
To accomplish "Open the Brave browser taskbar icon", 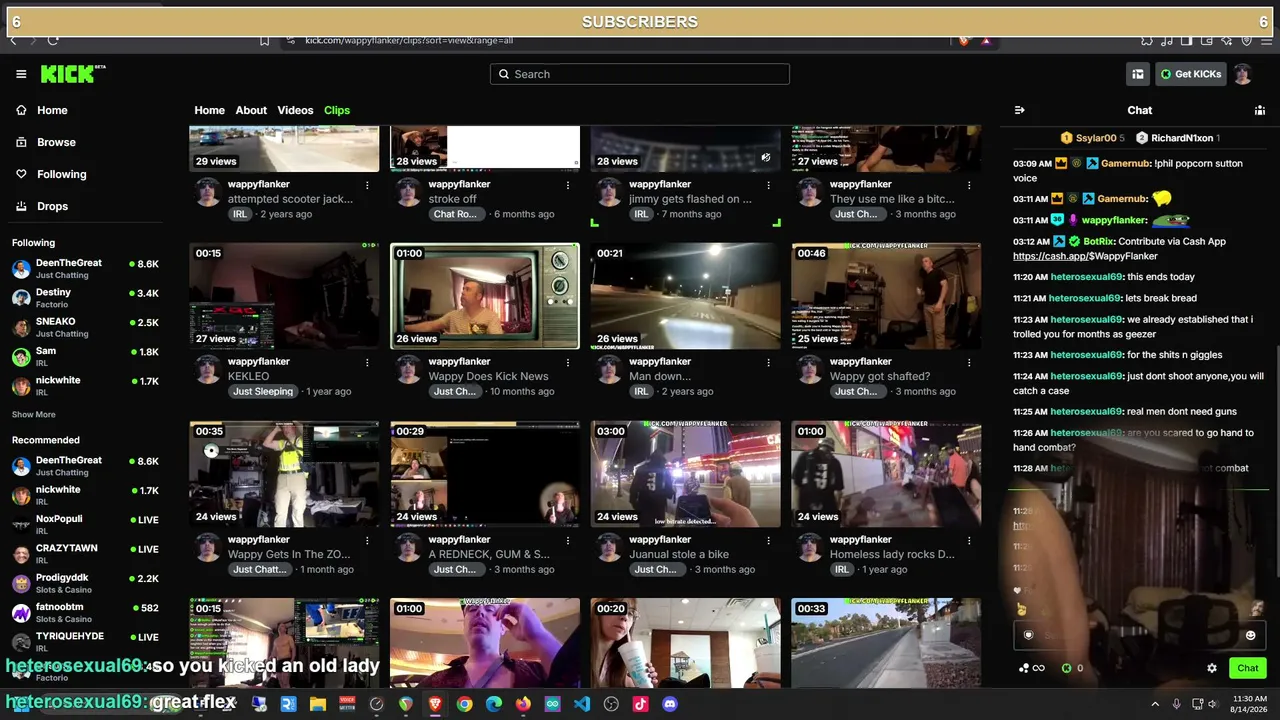I will click(x=435, y=704).
